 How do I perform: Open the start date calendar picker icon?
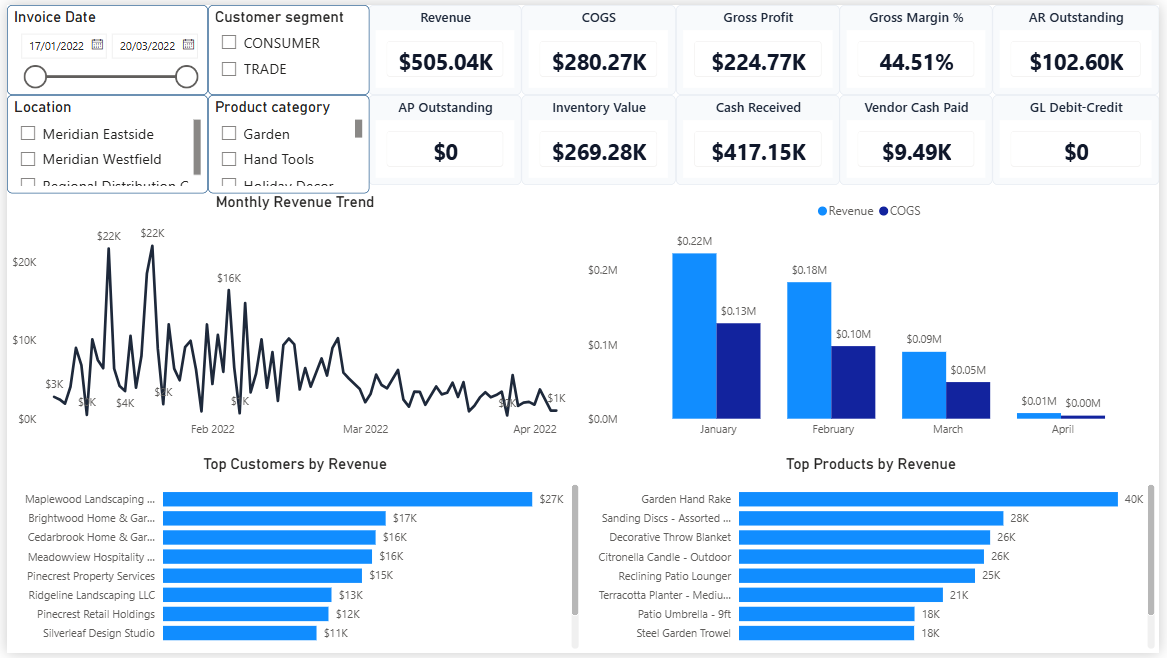point(97,45)
